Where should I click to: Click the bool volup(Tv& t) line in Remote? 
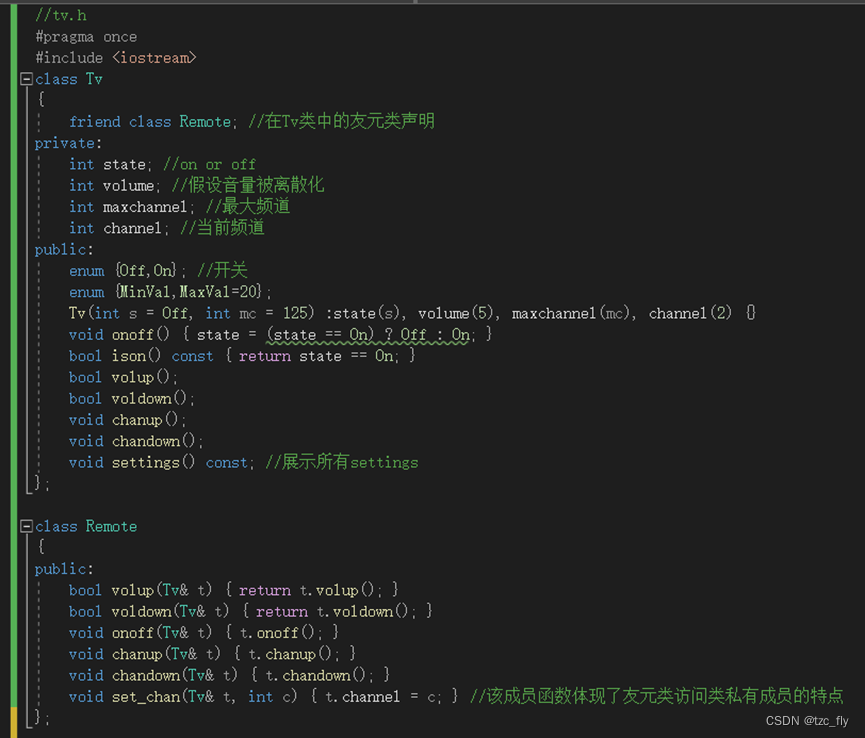coord(233,590)
